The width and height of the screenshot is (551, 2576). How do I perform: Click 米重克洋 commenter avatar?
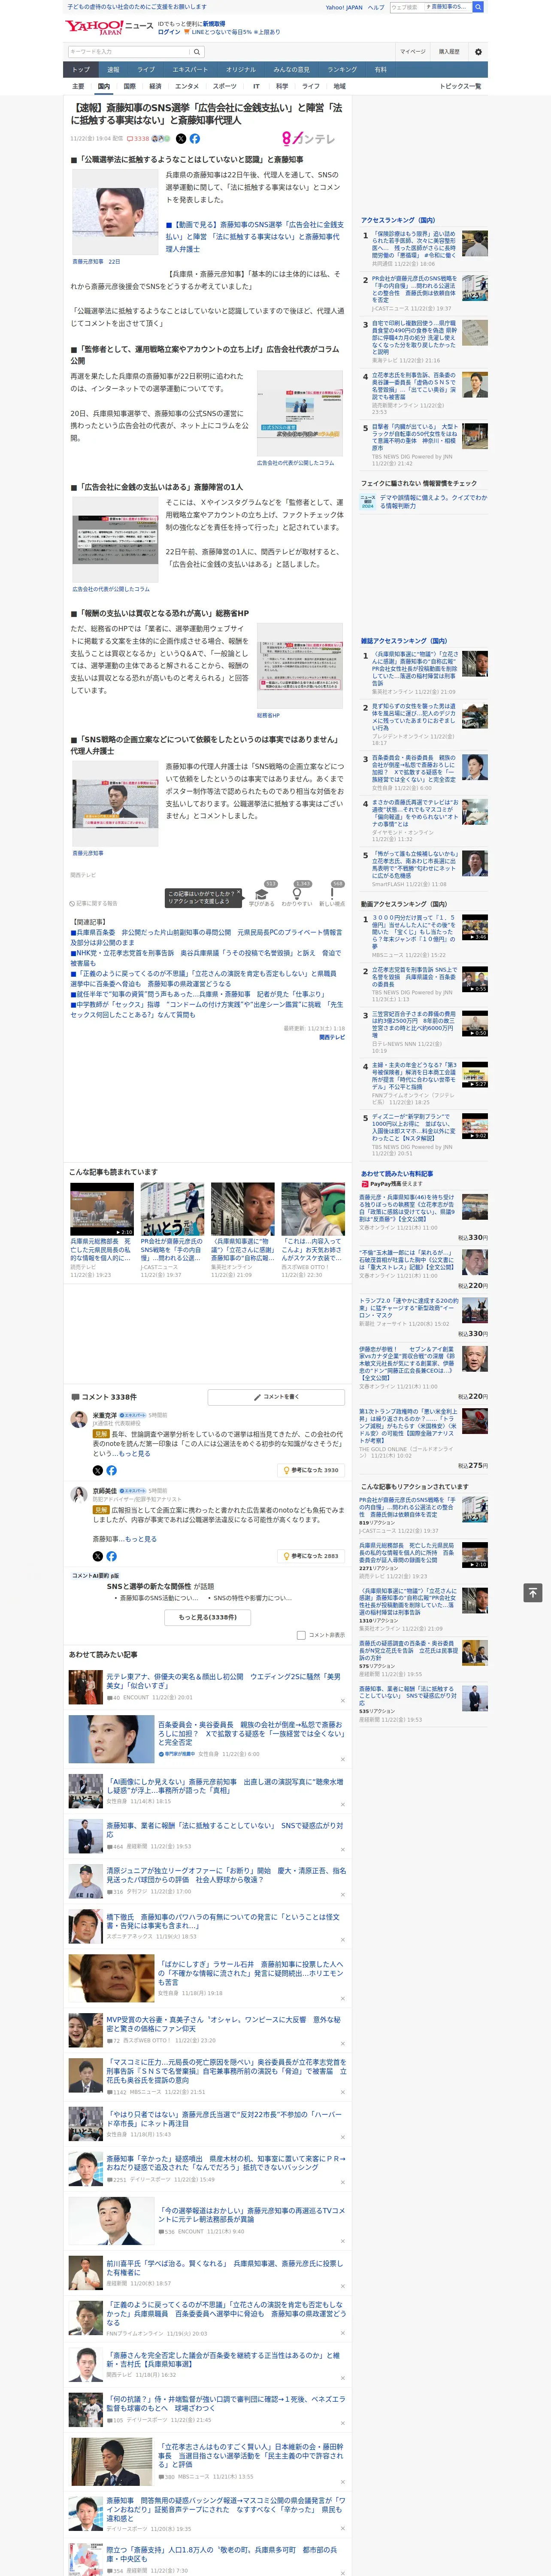point(78,1419)
